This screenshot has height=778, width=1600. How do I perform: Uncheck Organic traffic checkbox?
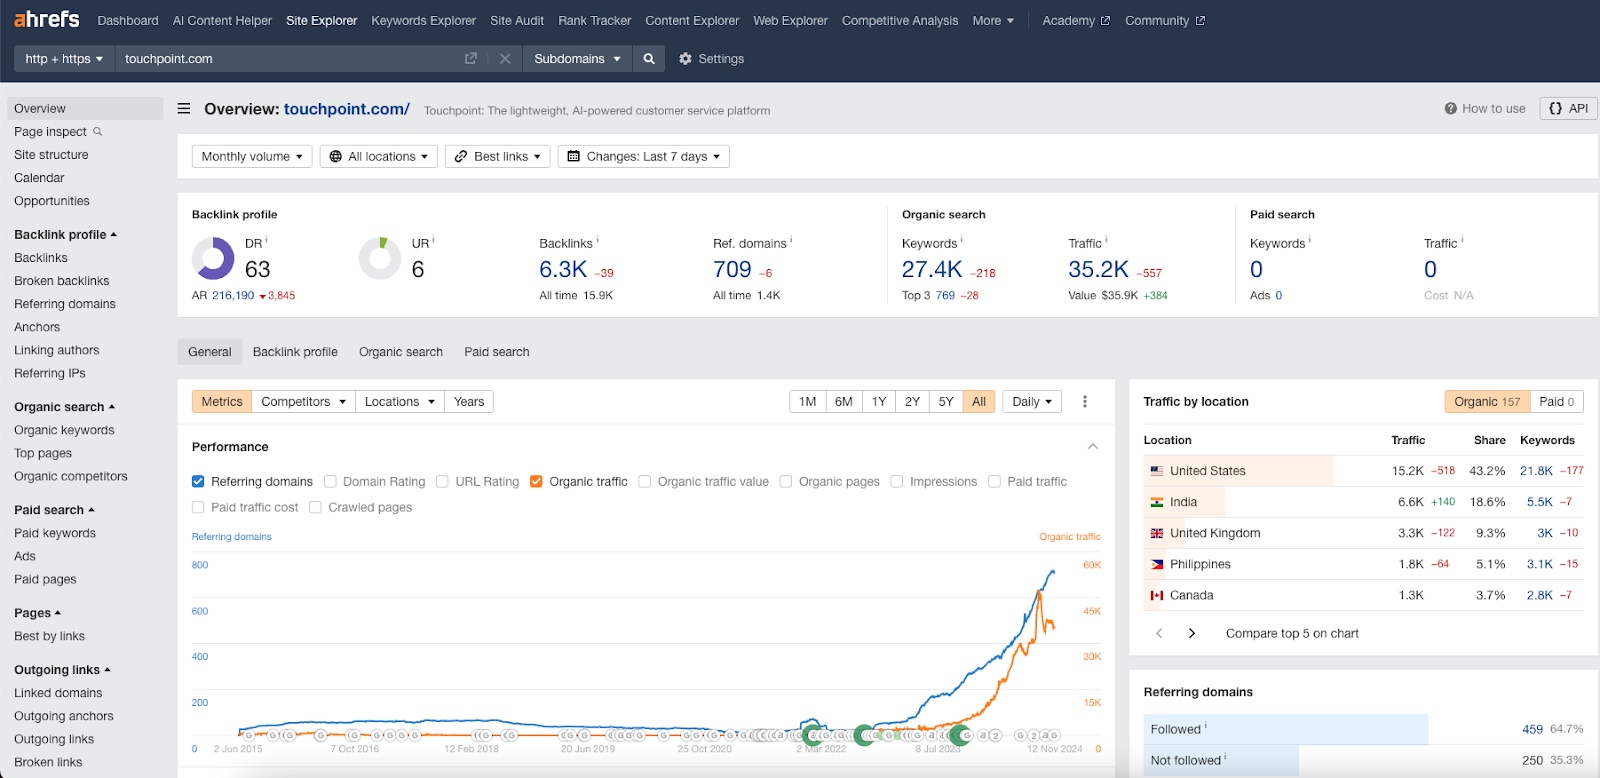[536, 481]
